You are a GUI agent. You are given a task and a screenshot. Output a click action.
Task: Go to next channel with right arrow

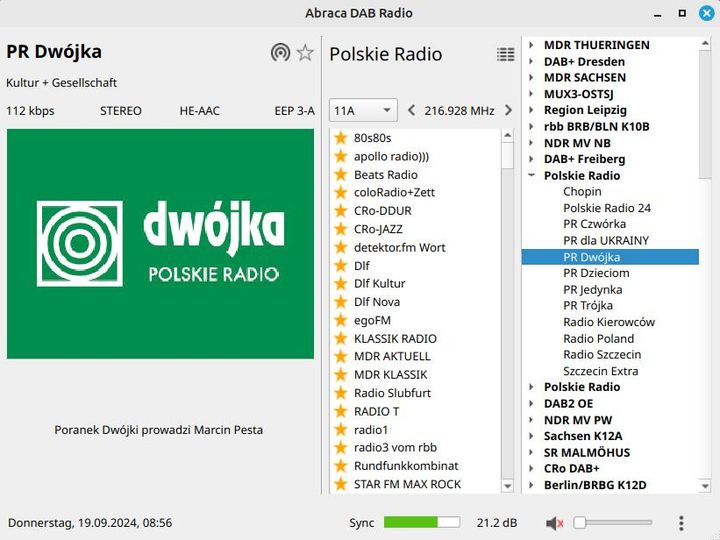click(508, 110)
